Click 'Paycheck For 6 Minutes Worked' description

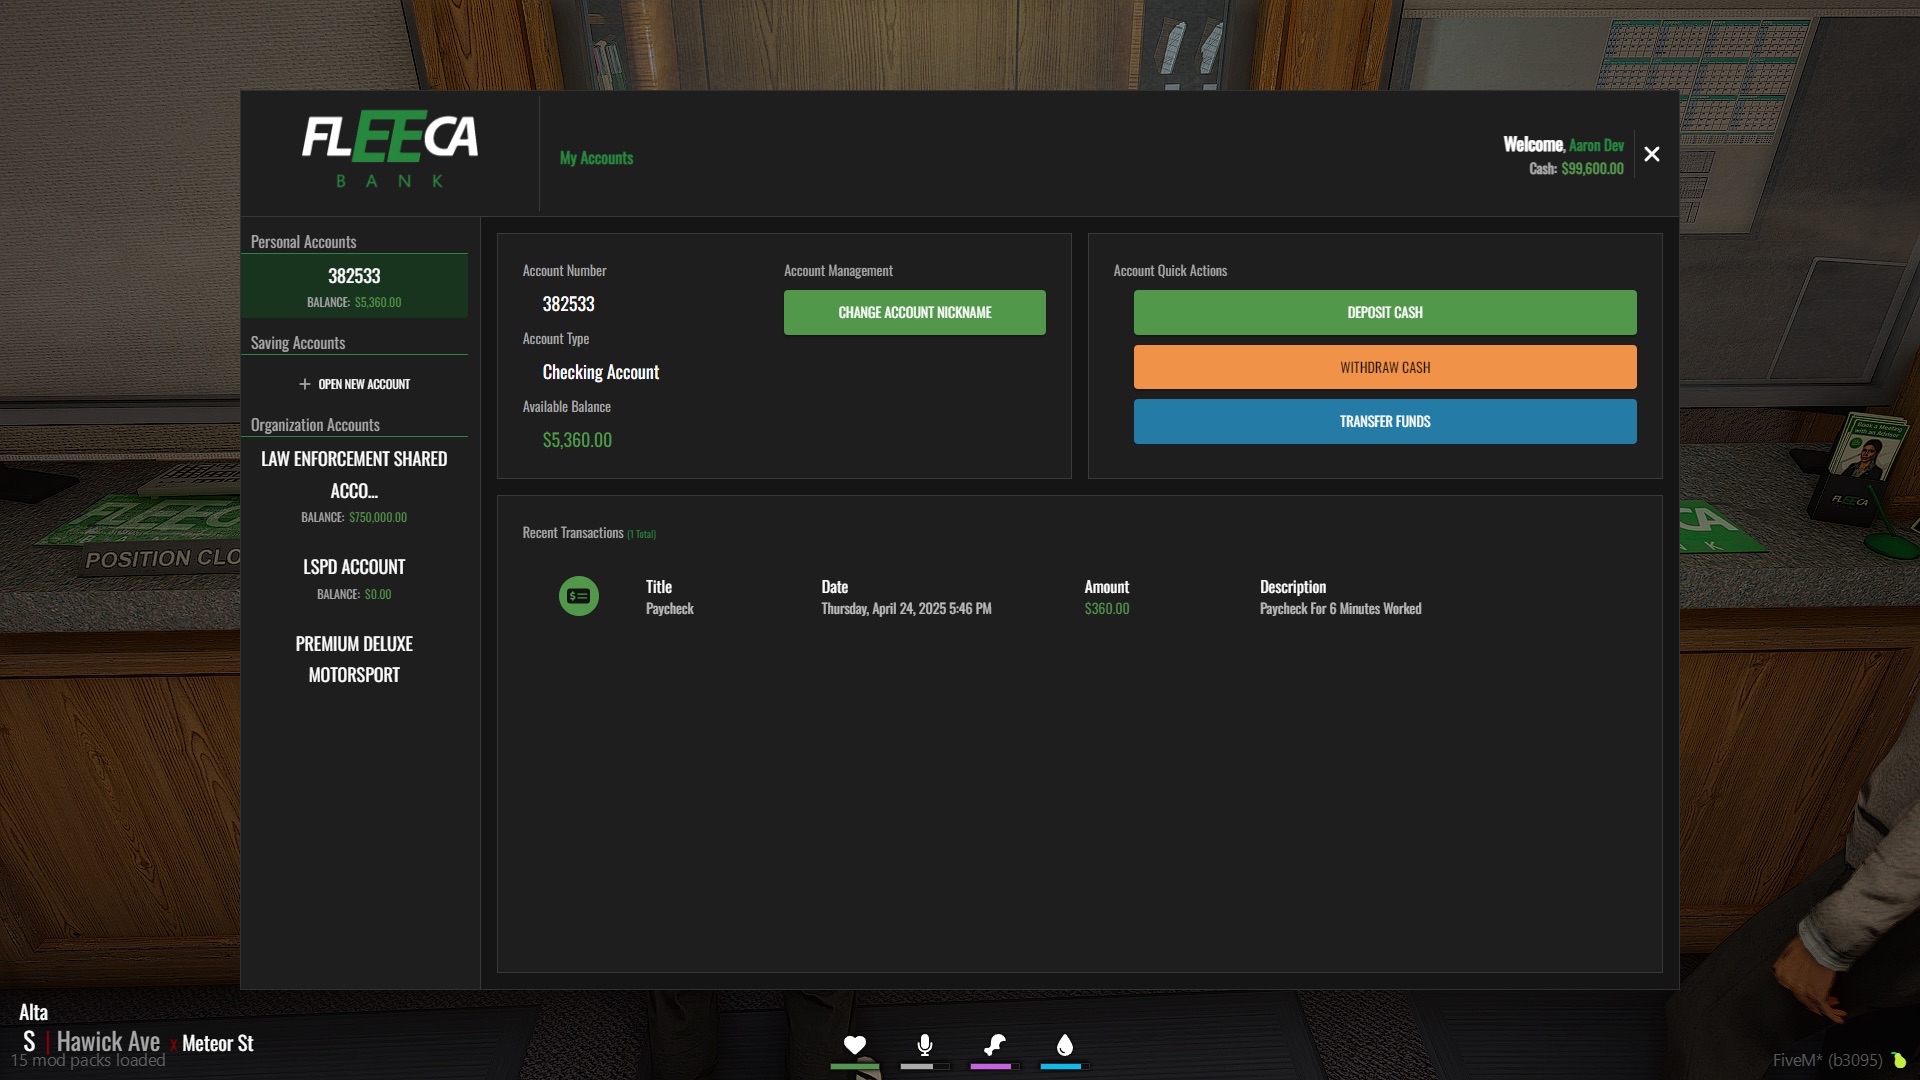[x=1340, y=609]
